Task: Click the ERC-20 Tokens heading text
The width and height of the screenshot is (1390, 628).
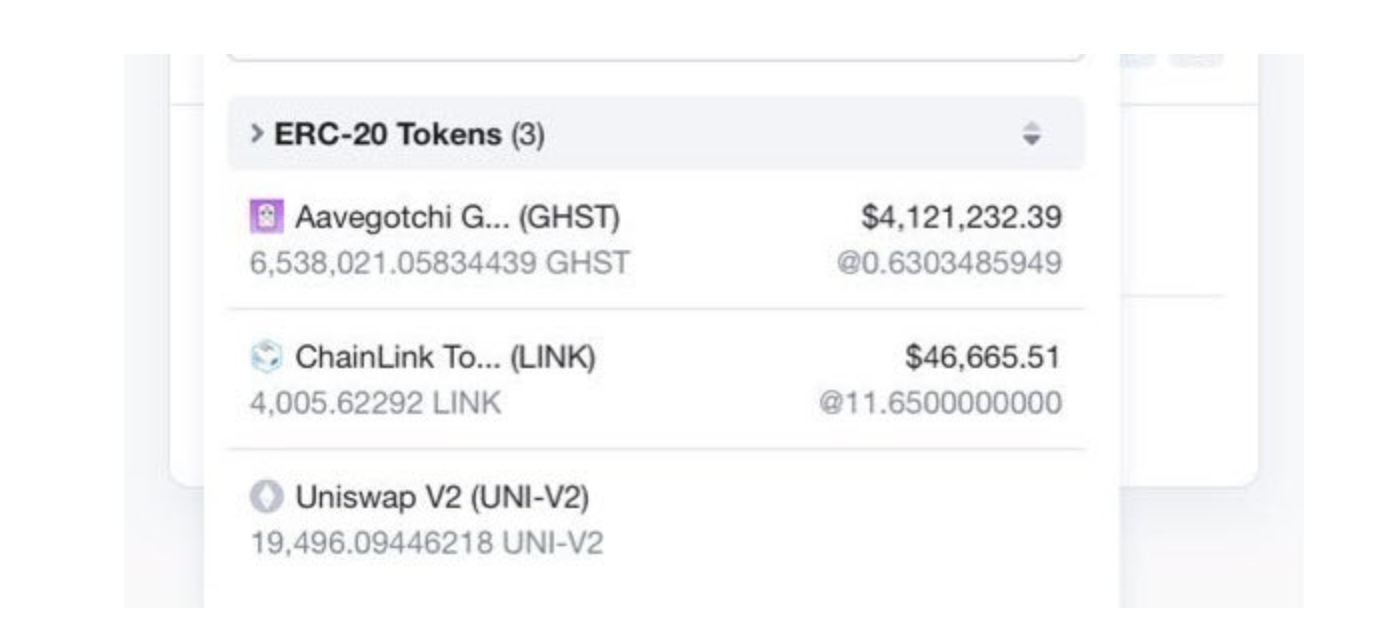Action: 388,134
